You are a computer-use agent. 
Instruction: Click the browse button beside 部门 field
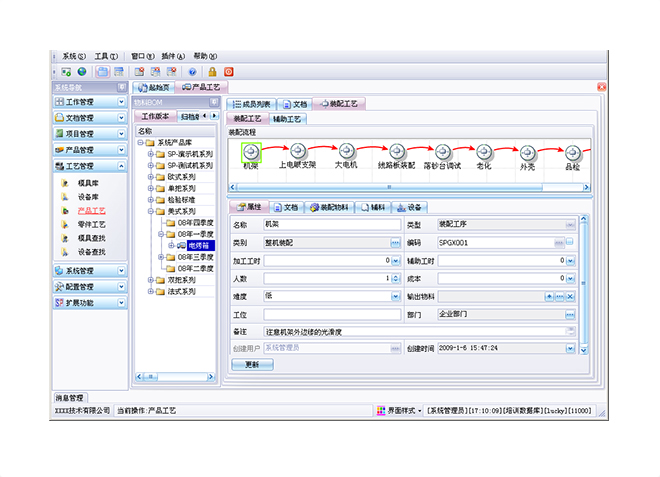(570, 314)
